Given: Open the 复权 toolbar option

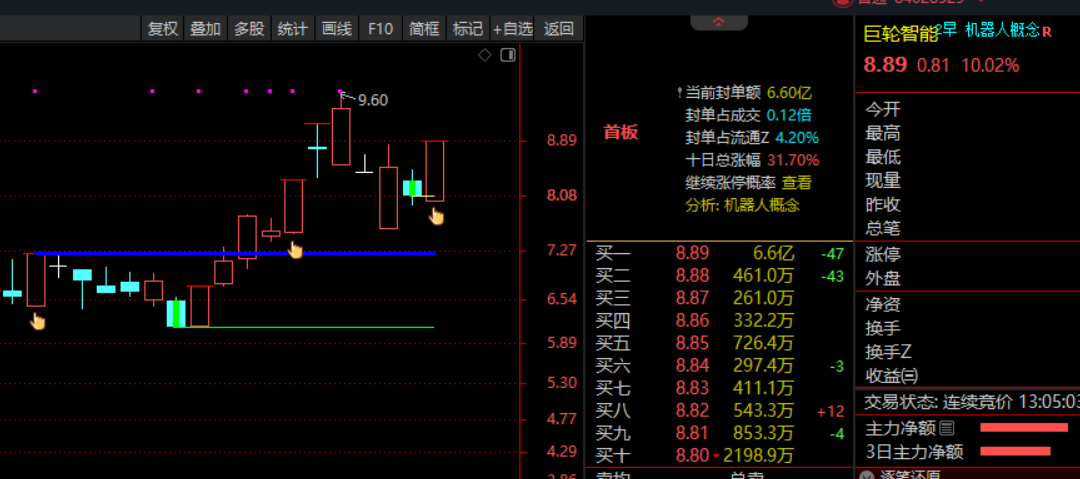Looking at the screenshot, I should tap(163, 28).
